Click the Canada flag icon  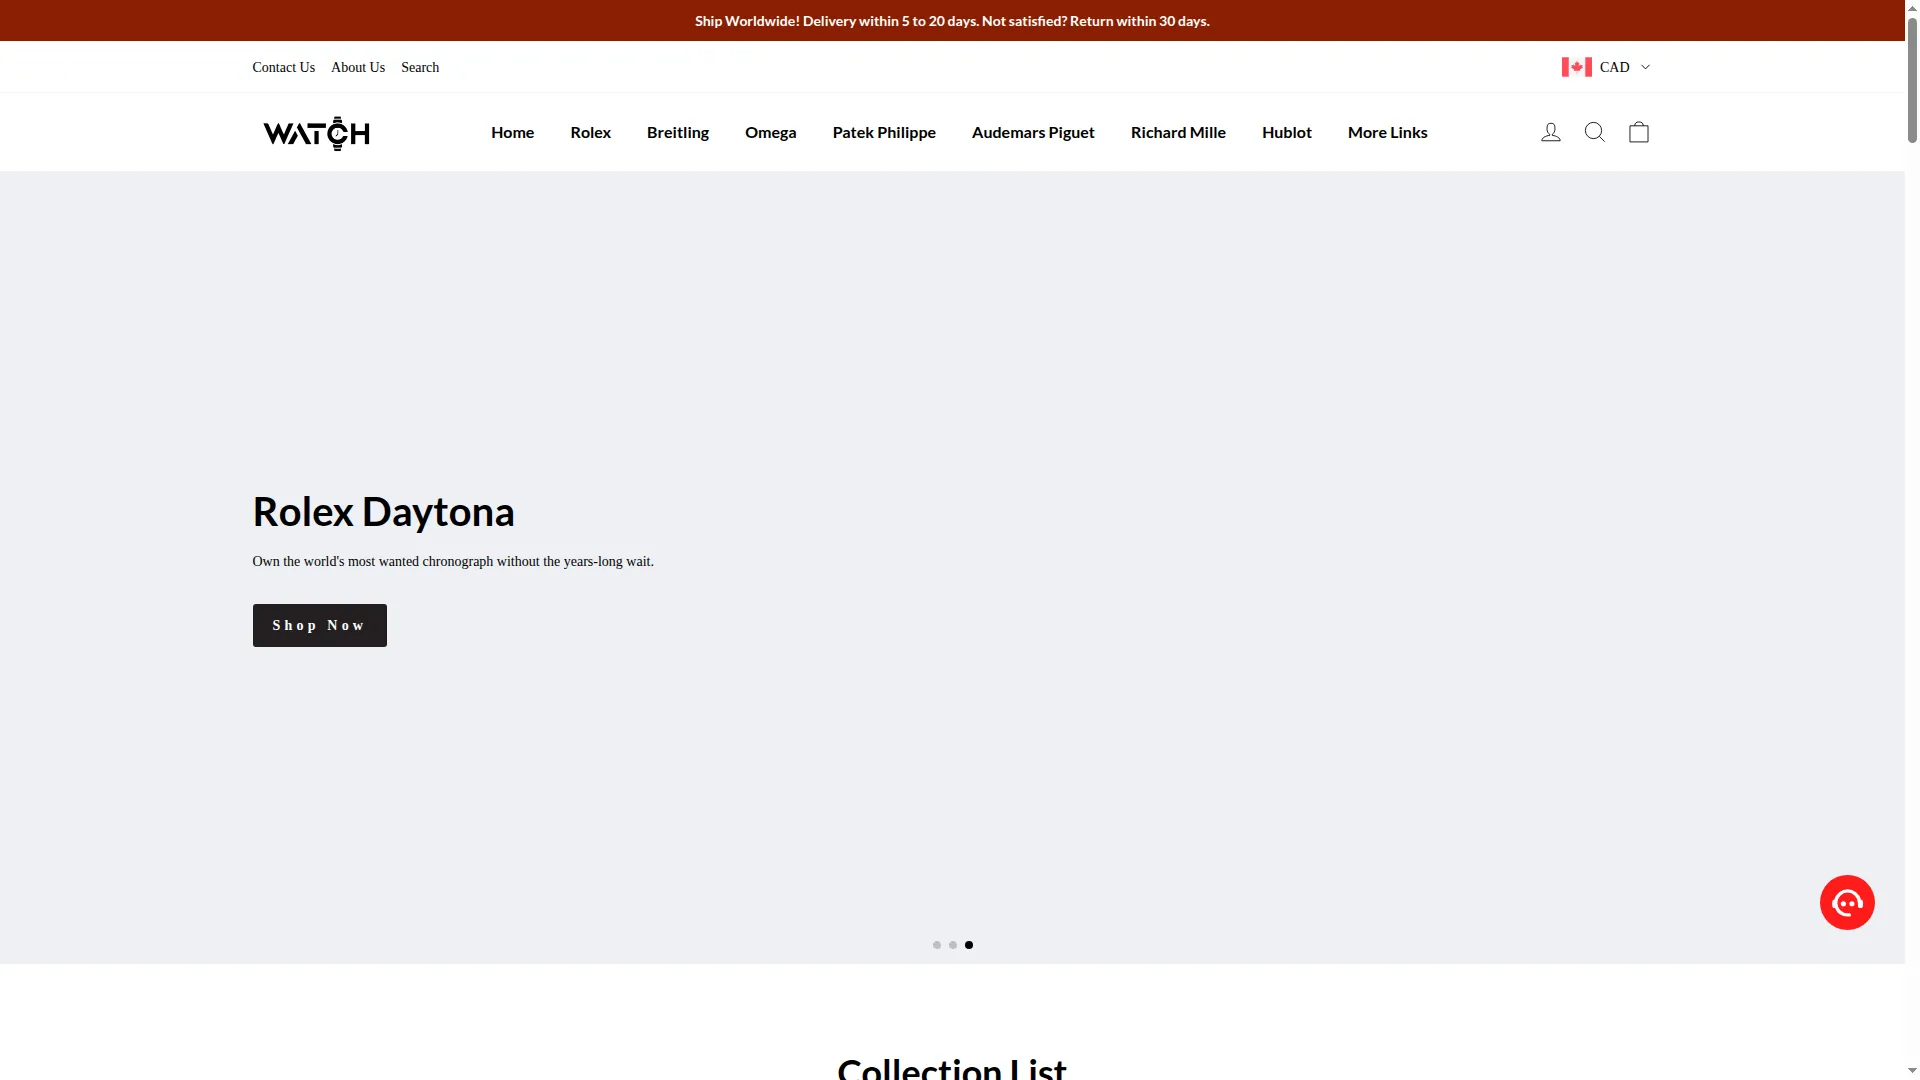click(x=1577, y=67)
